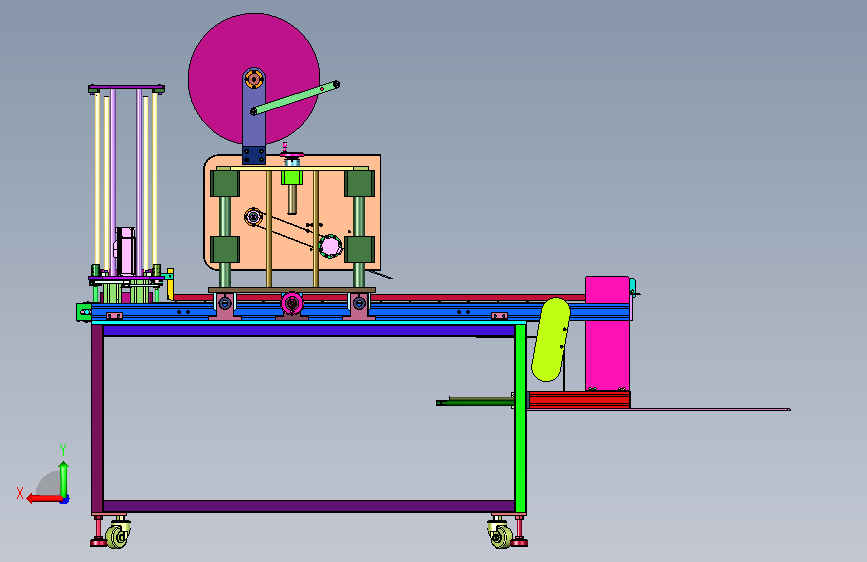Select the green end bracket at left rail end

(83, 312)
